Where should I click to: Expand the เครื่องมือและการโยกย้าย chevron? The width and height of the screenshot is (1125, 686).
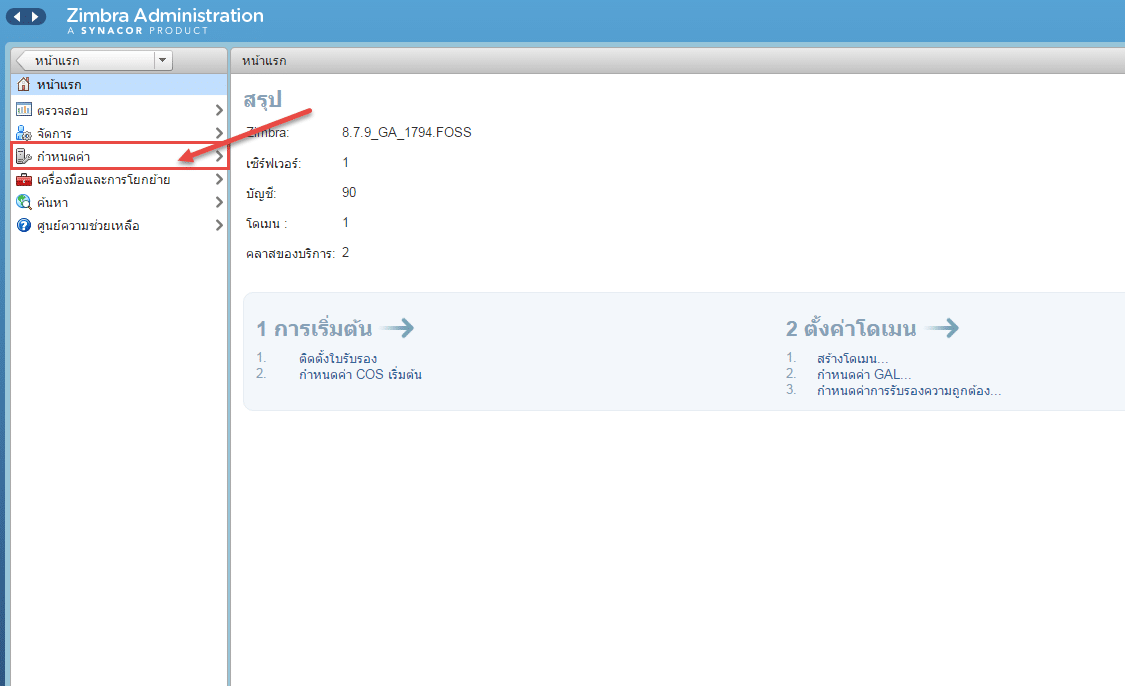point(219,179)
